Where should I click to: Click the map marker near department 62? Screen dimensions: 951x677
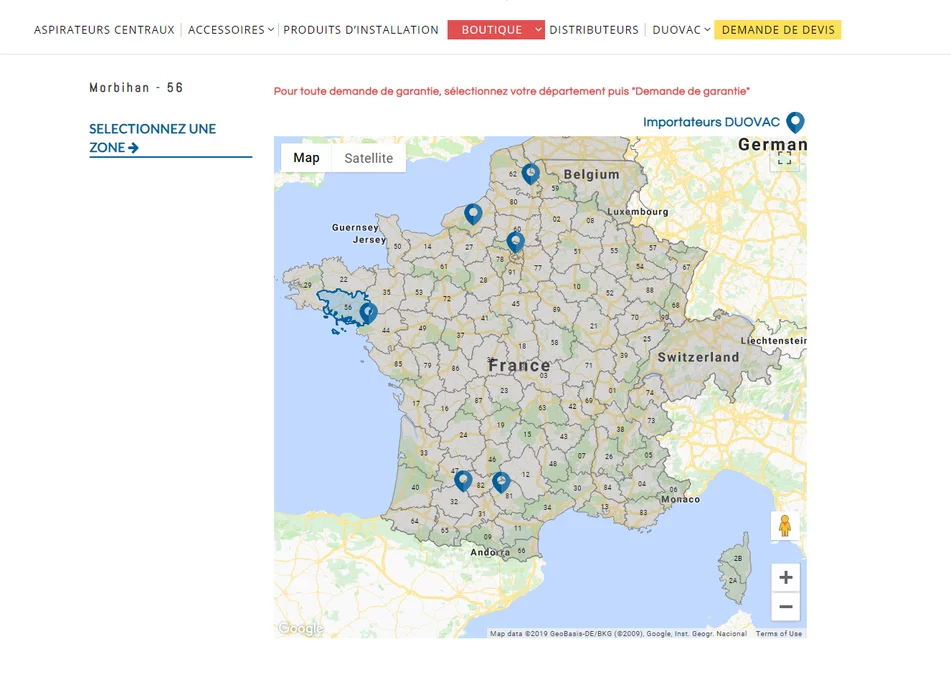click(530, 173)
